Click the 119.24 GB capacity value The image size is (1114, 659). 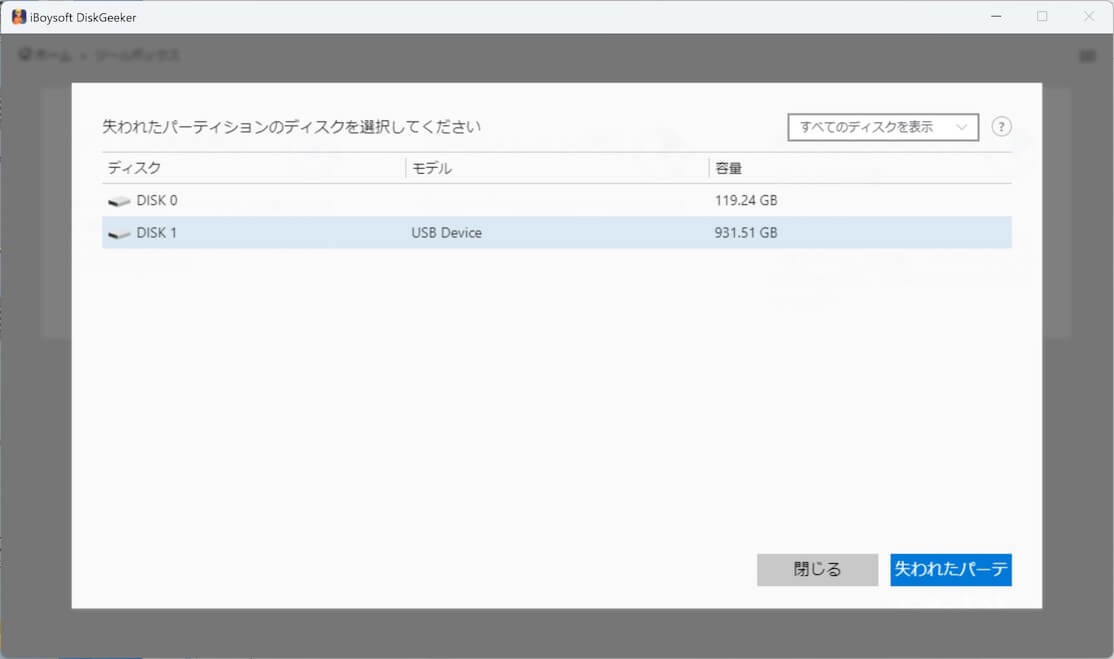point(746,200)
